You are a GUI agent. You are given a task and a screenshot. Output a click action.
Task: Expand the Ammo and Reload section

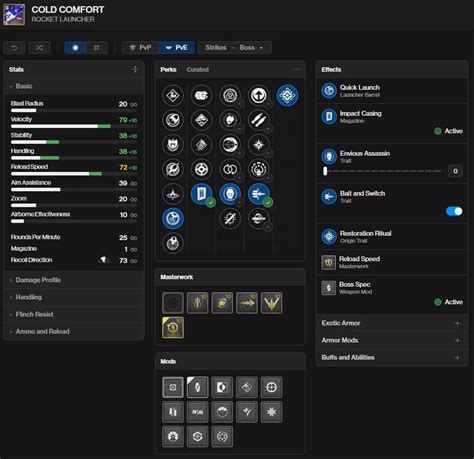pos(74,331)
